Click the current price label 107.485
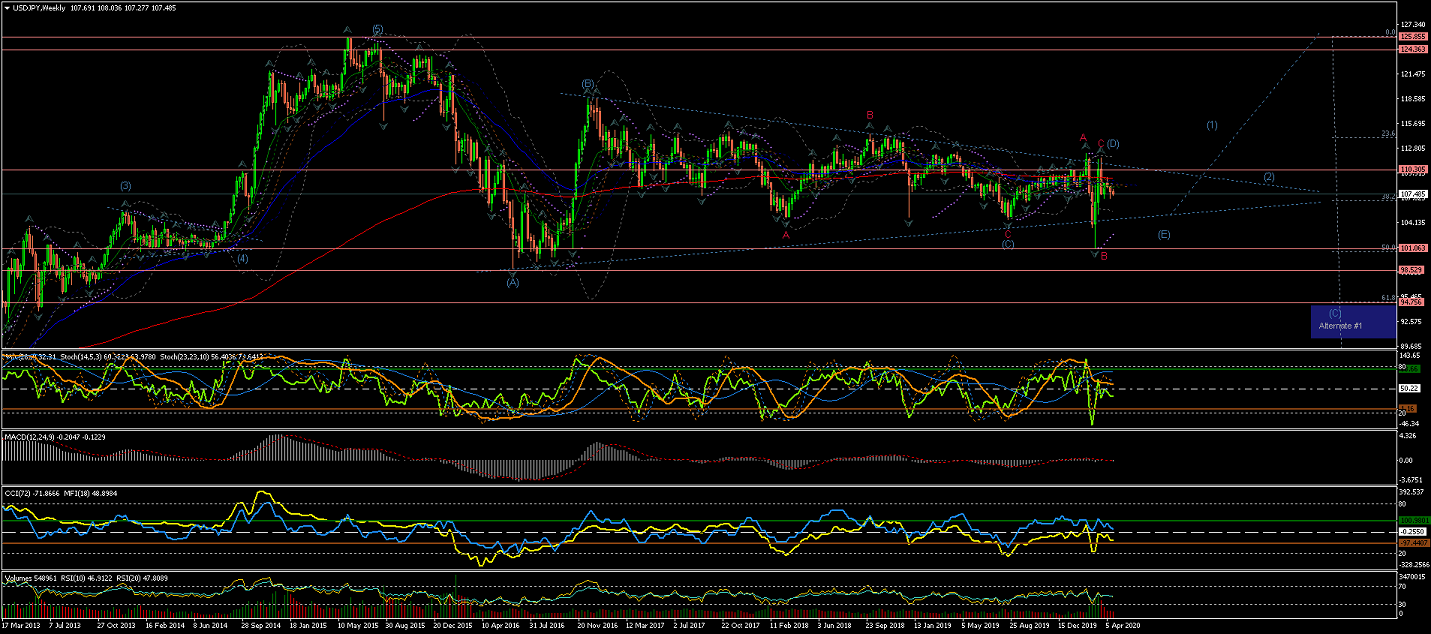1431x634 pixels. [x=1411, y=194]
